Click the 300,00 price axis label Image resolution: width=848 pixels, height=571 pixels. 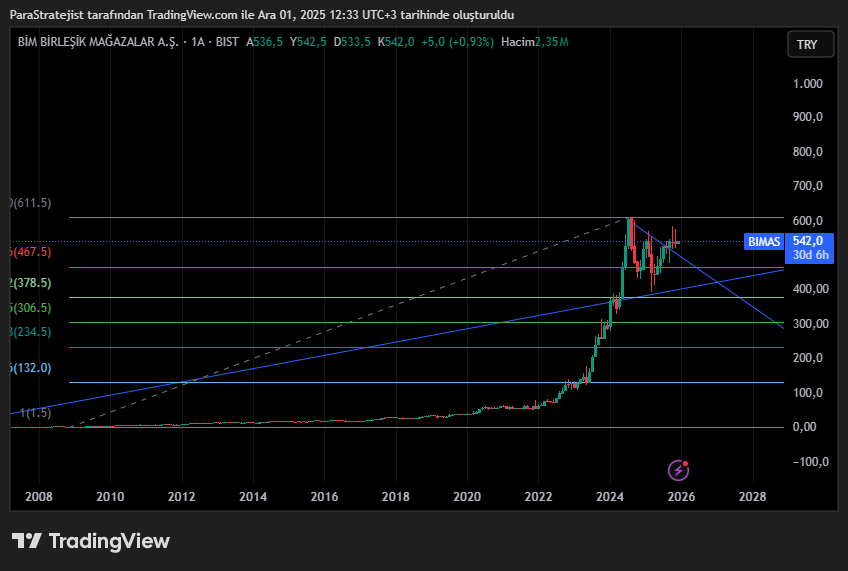811,324
